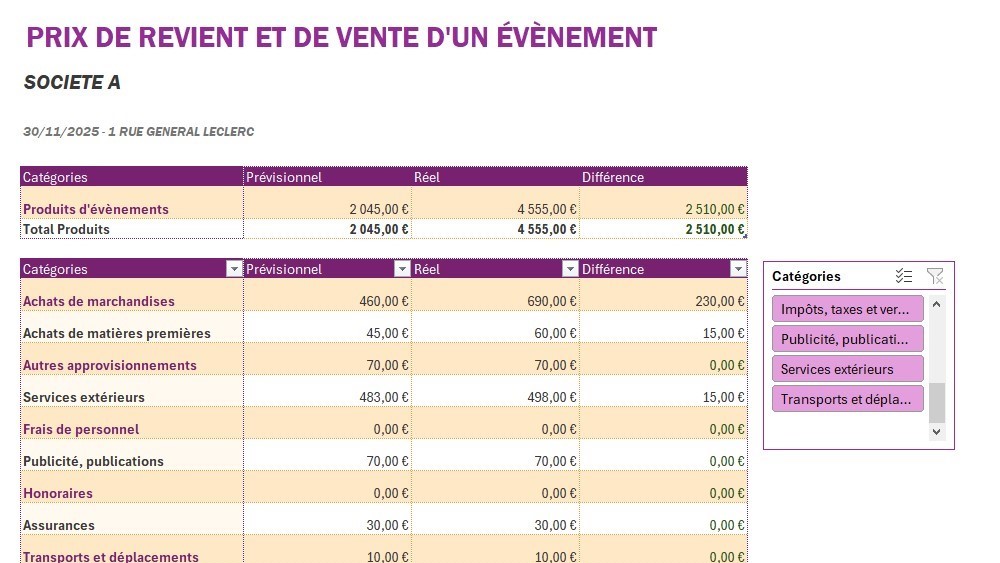Select the Catégories slicer header title
1000x563 pixels.
click(x=806, y=276)
